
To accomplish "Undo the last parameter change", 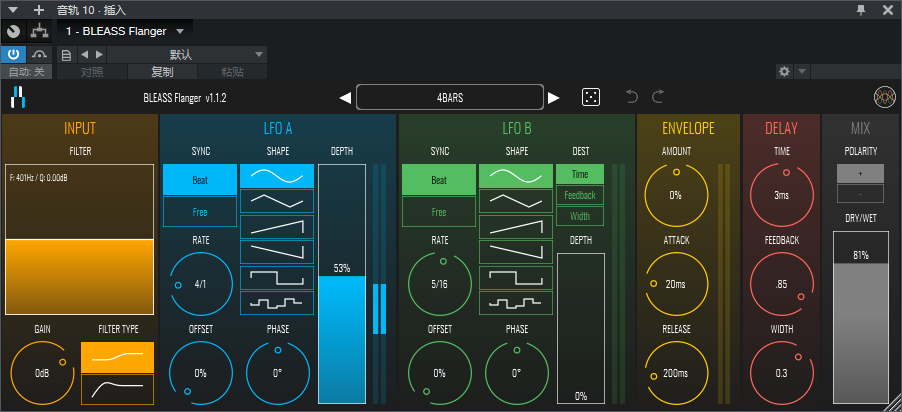I will pyautogui.click(x=632, y=97).
